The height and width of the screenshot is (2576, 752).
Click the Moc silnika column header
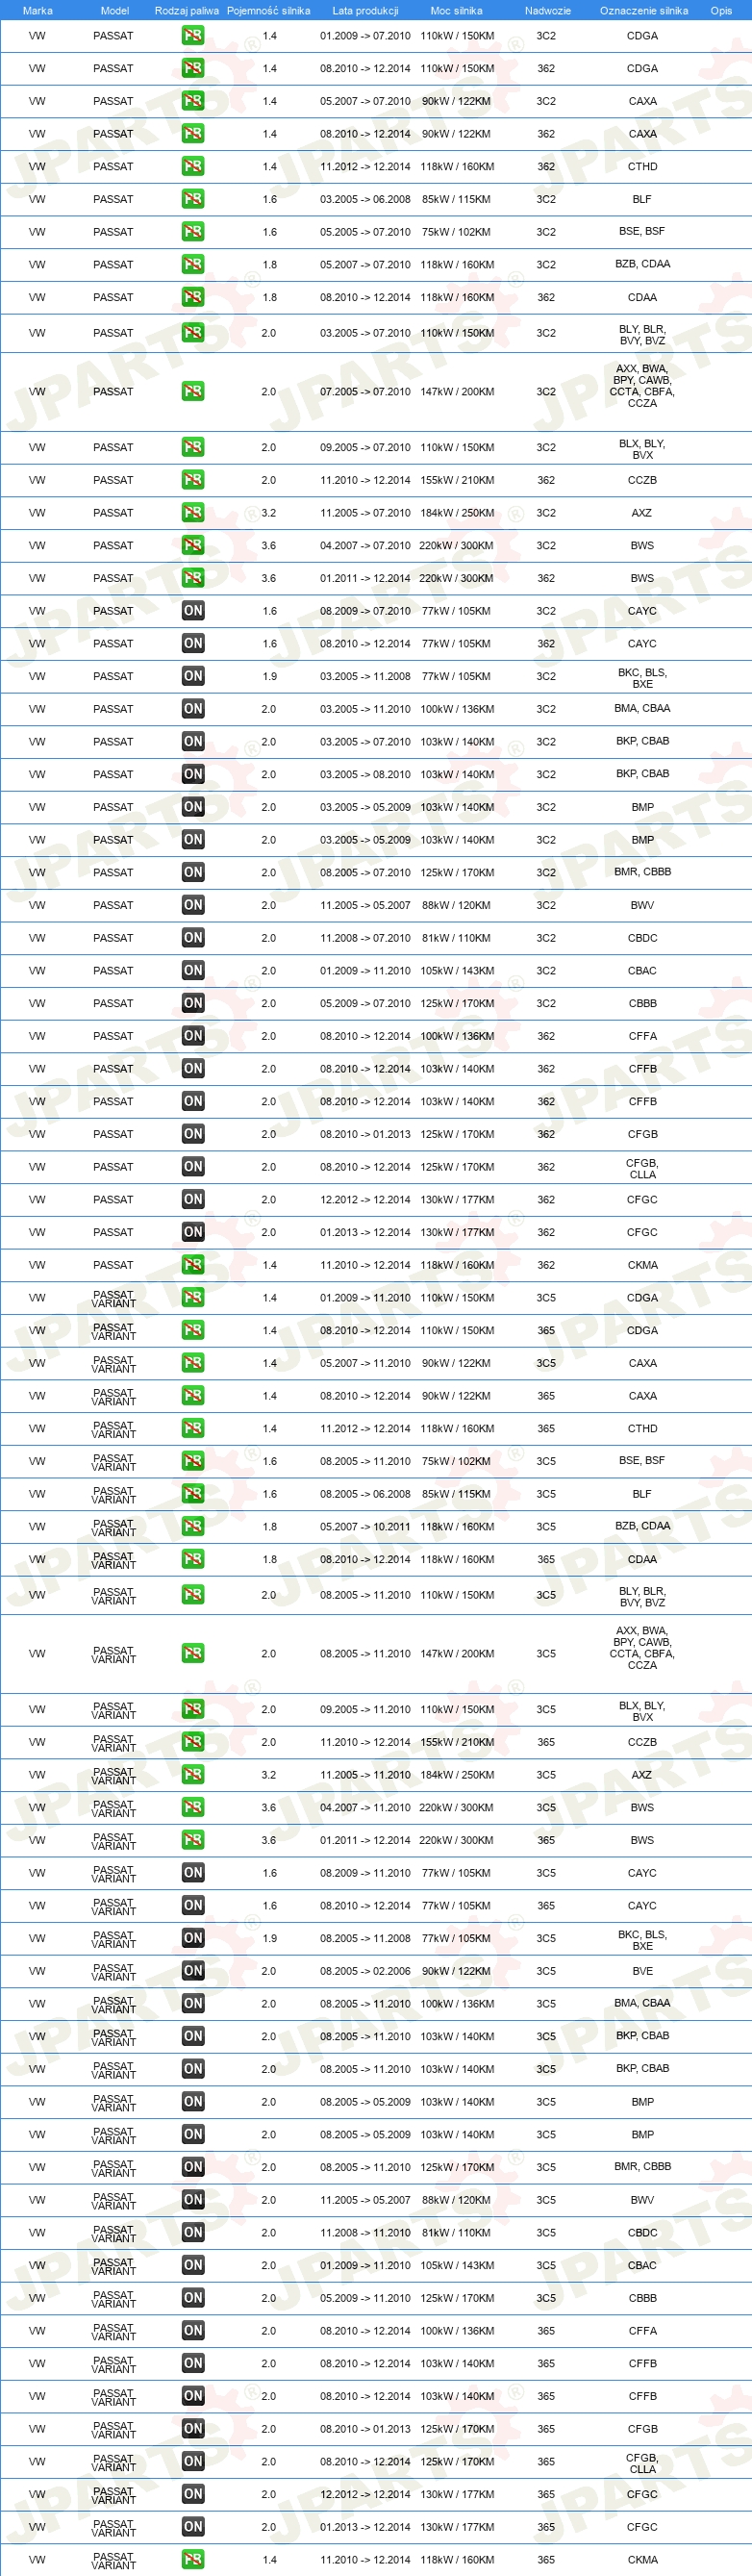click(x=456, y=11)
